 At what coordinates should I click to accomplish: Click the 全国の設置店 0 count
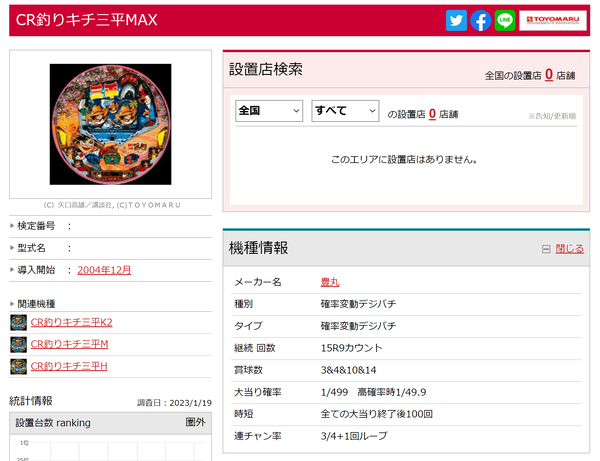click(x=549, y=74)
